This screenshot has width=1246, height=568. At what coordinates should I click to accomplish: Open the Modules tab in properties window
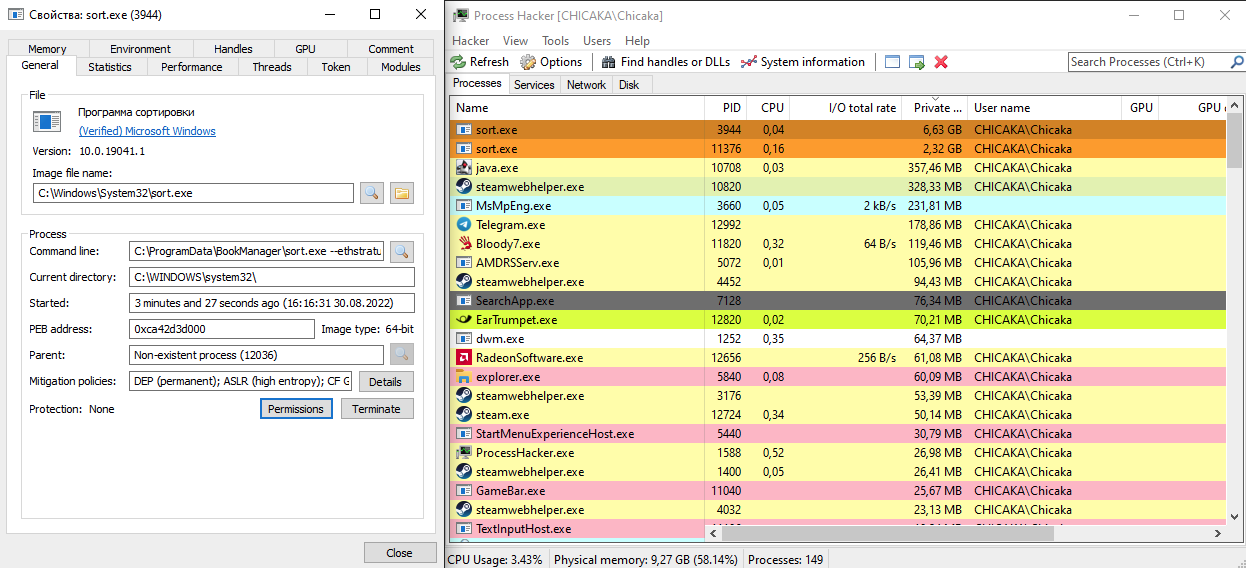click(x=401, y=67)
